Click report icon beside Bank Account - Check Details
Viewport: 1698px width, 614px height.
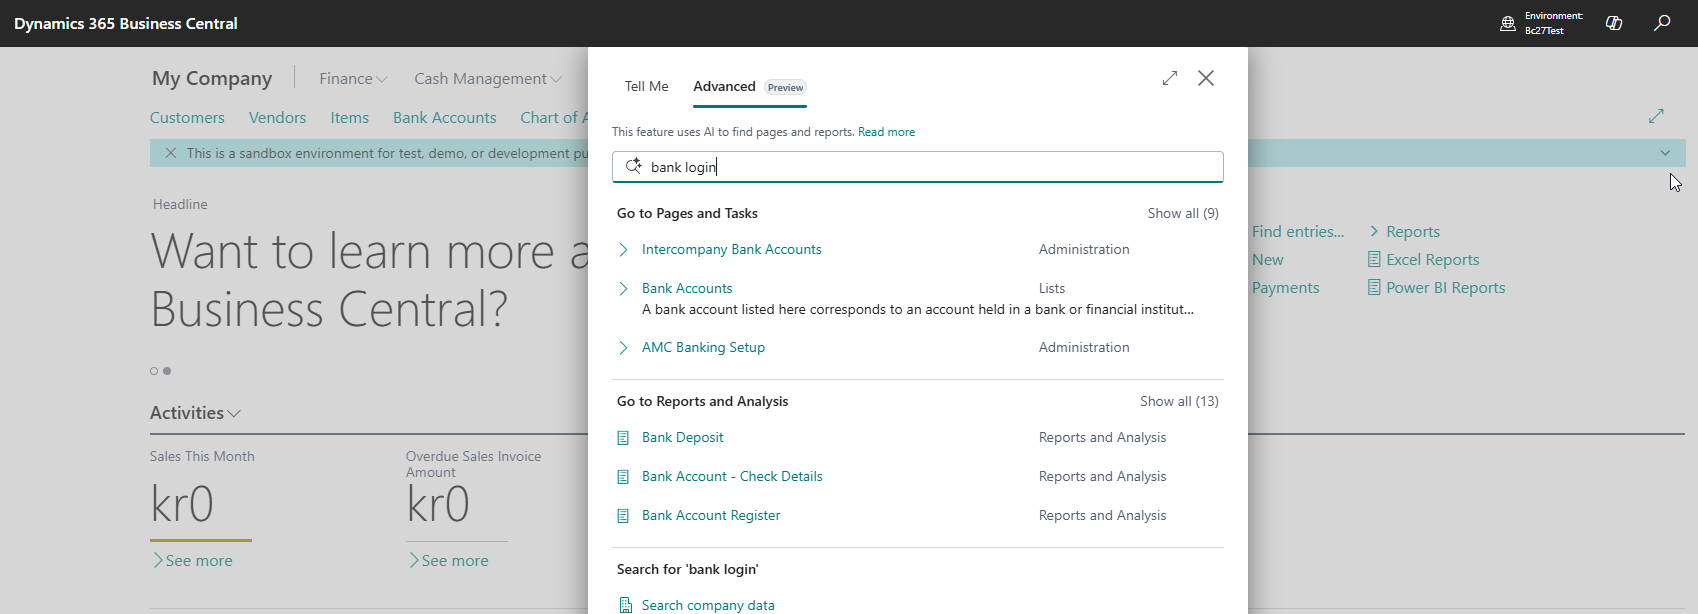coord(623,477)
